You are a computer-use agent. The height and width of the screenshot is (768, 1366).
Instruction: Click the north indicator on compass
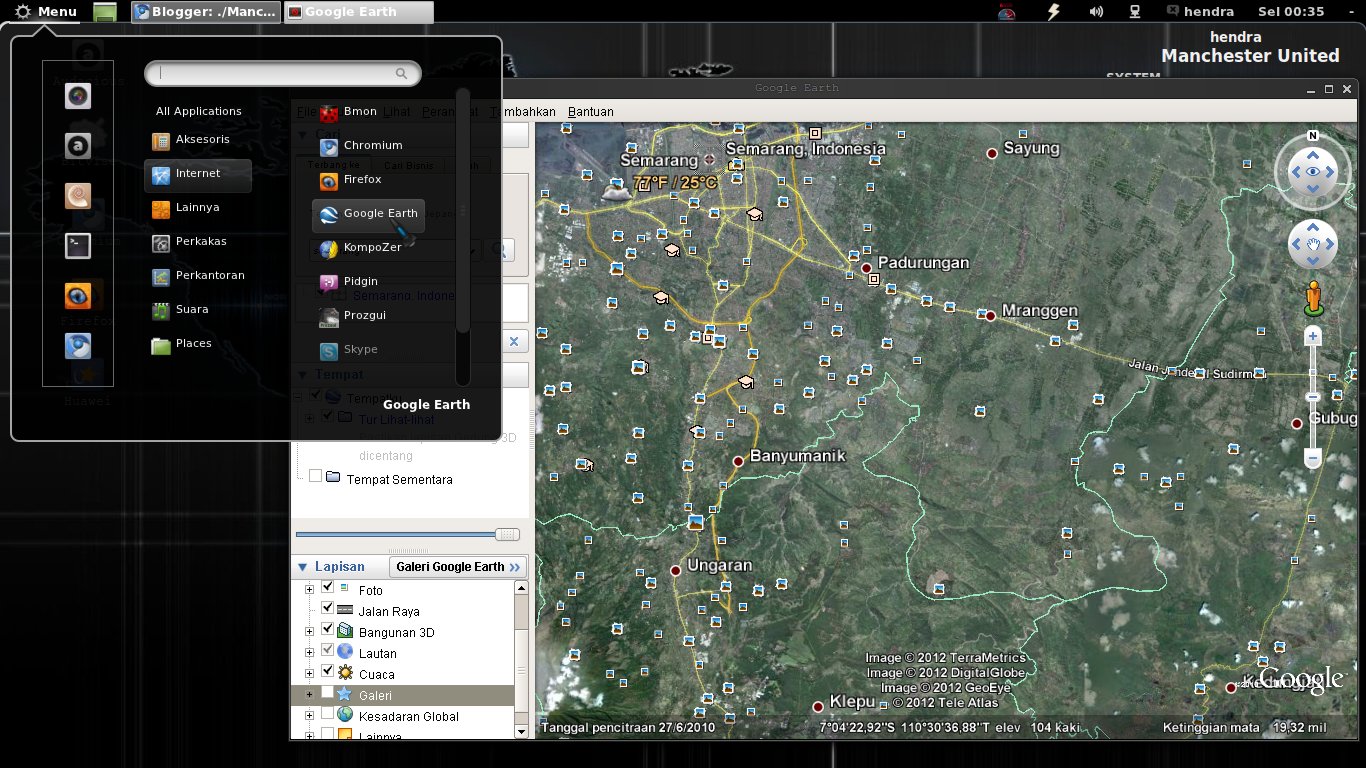(x=1313, y=135)
